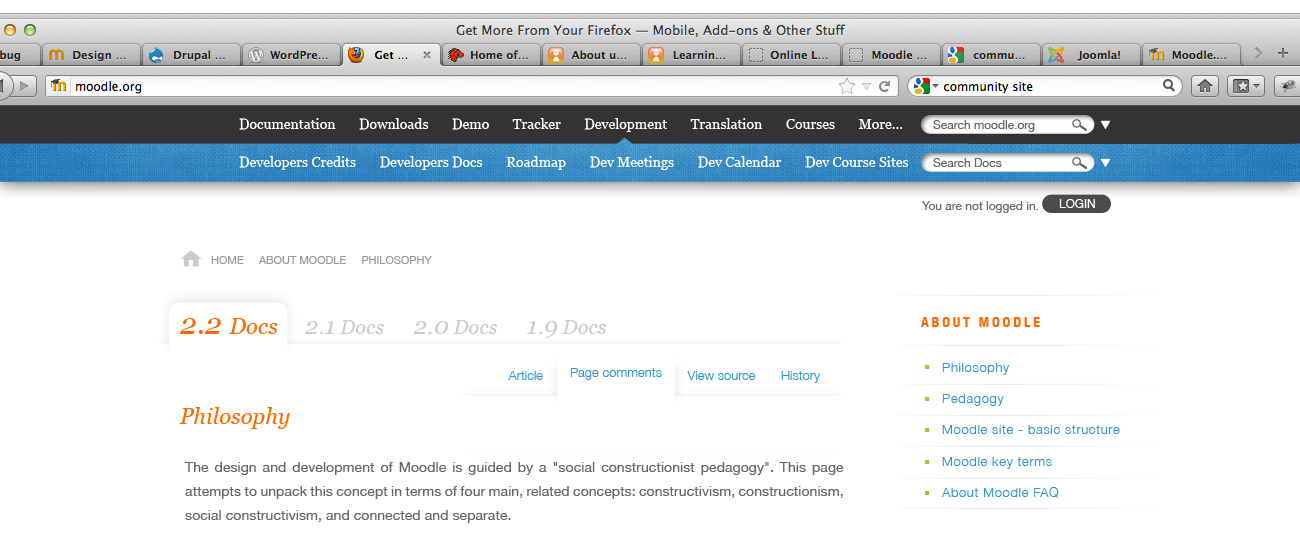
Task: Open Moodle site - basic structure link
Action: point(1030,429)
